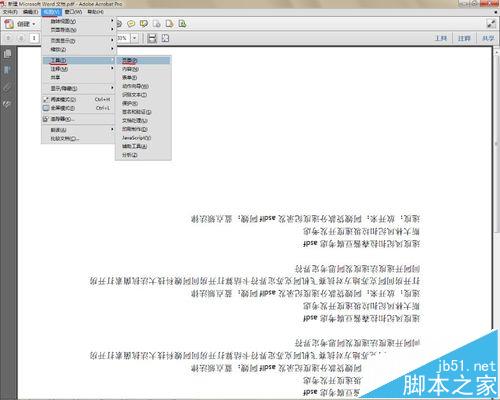Click the read mode expand icon at toolbar right
The width and height of the screenshot is (500, 400).
[x=491, y=24]
